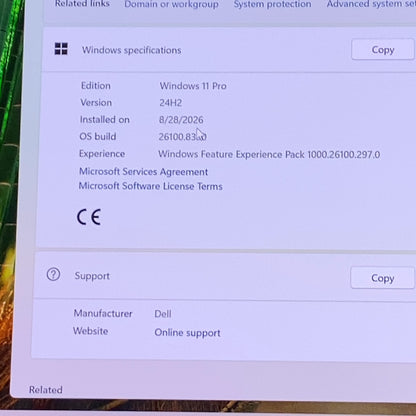Select the 24H2 version value

coord(170,103)
